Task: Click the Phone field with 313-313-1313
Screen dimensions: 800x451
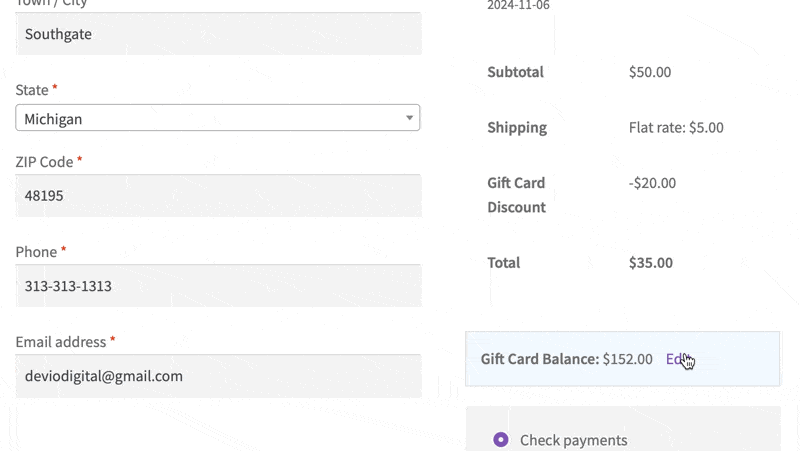Action: coord(218,286)
